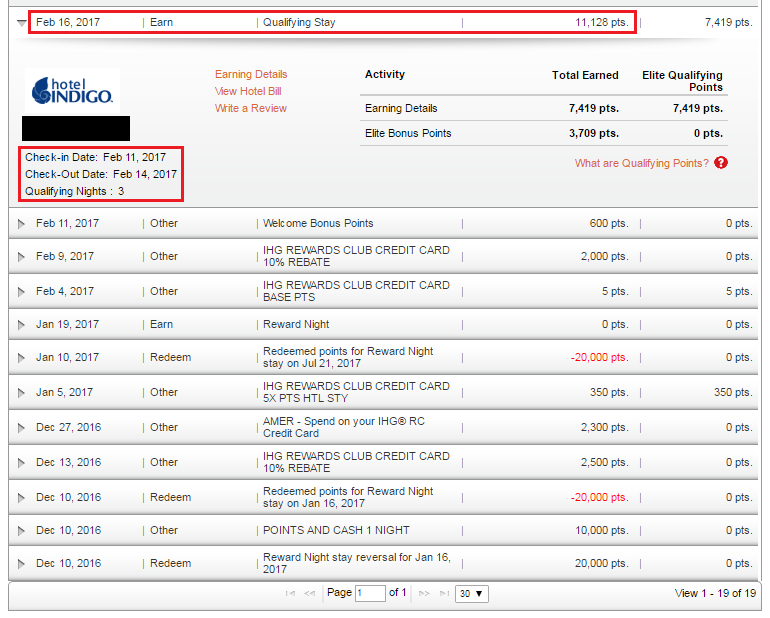Click the red question mark help icon

pyautogui.click(x=721, y=163)
